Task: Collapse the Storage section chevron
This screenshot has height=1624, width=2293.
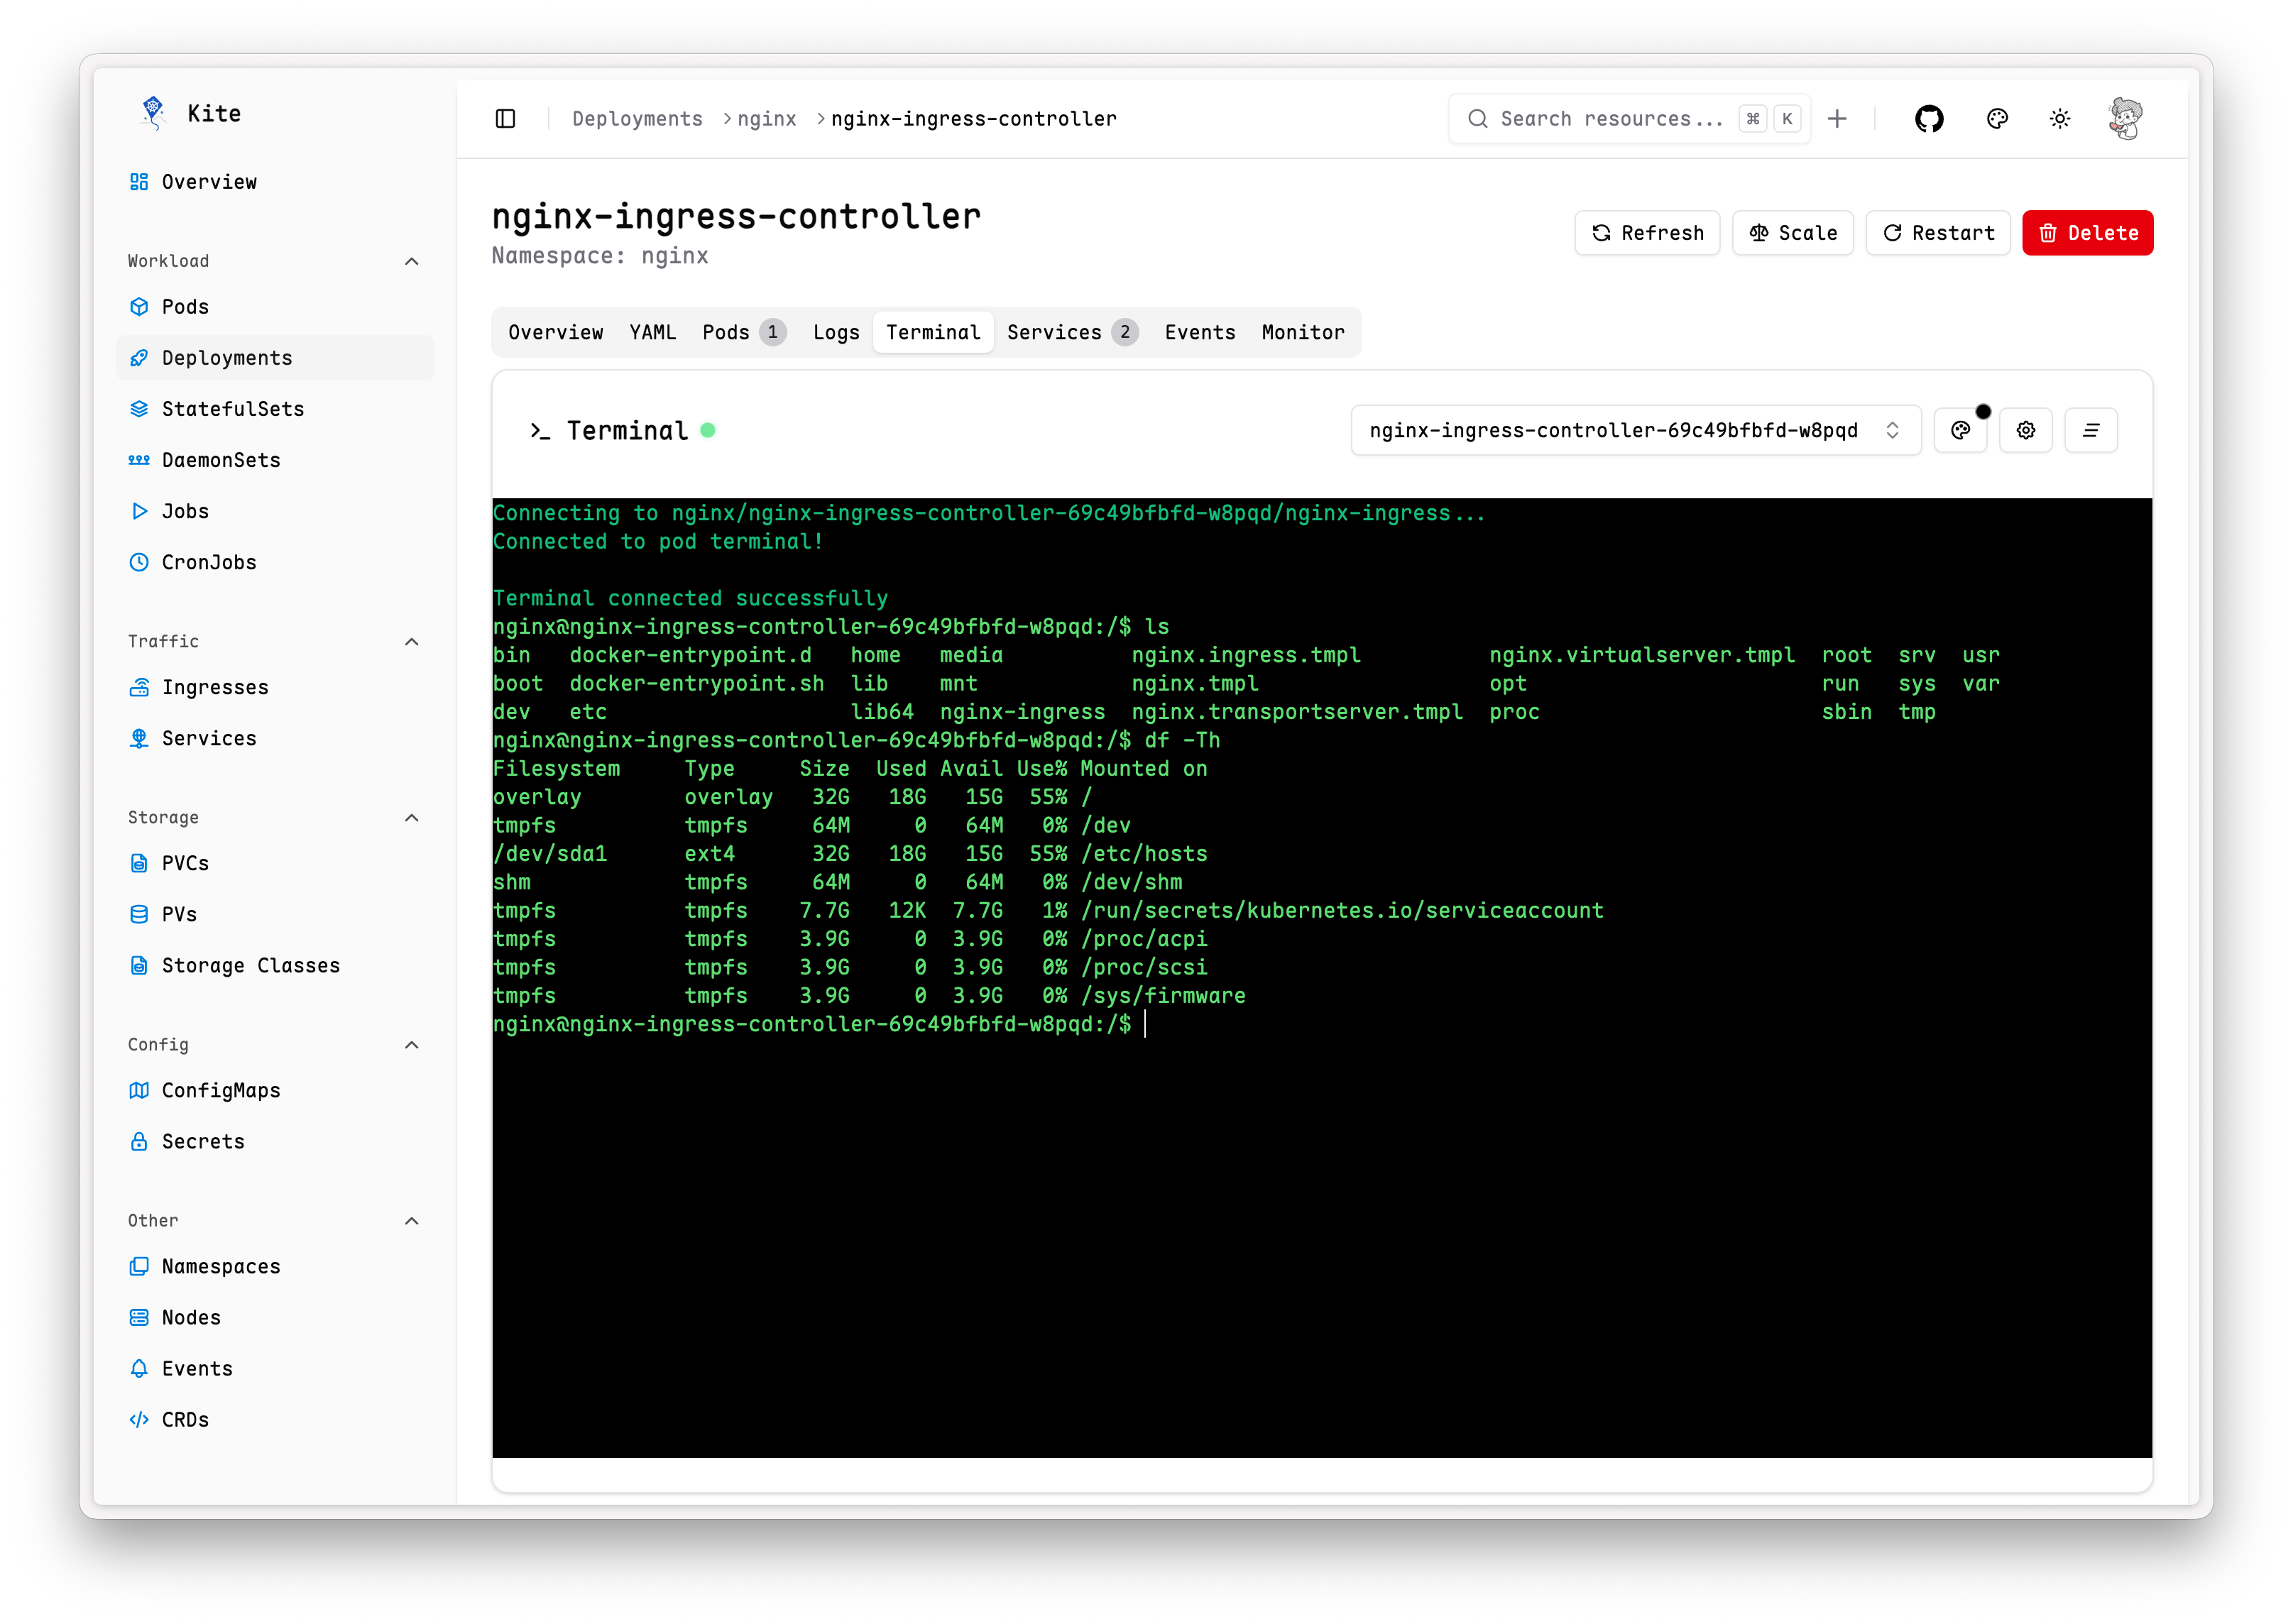Action: [x=411, y=817]
